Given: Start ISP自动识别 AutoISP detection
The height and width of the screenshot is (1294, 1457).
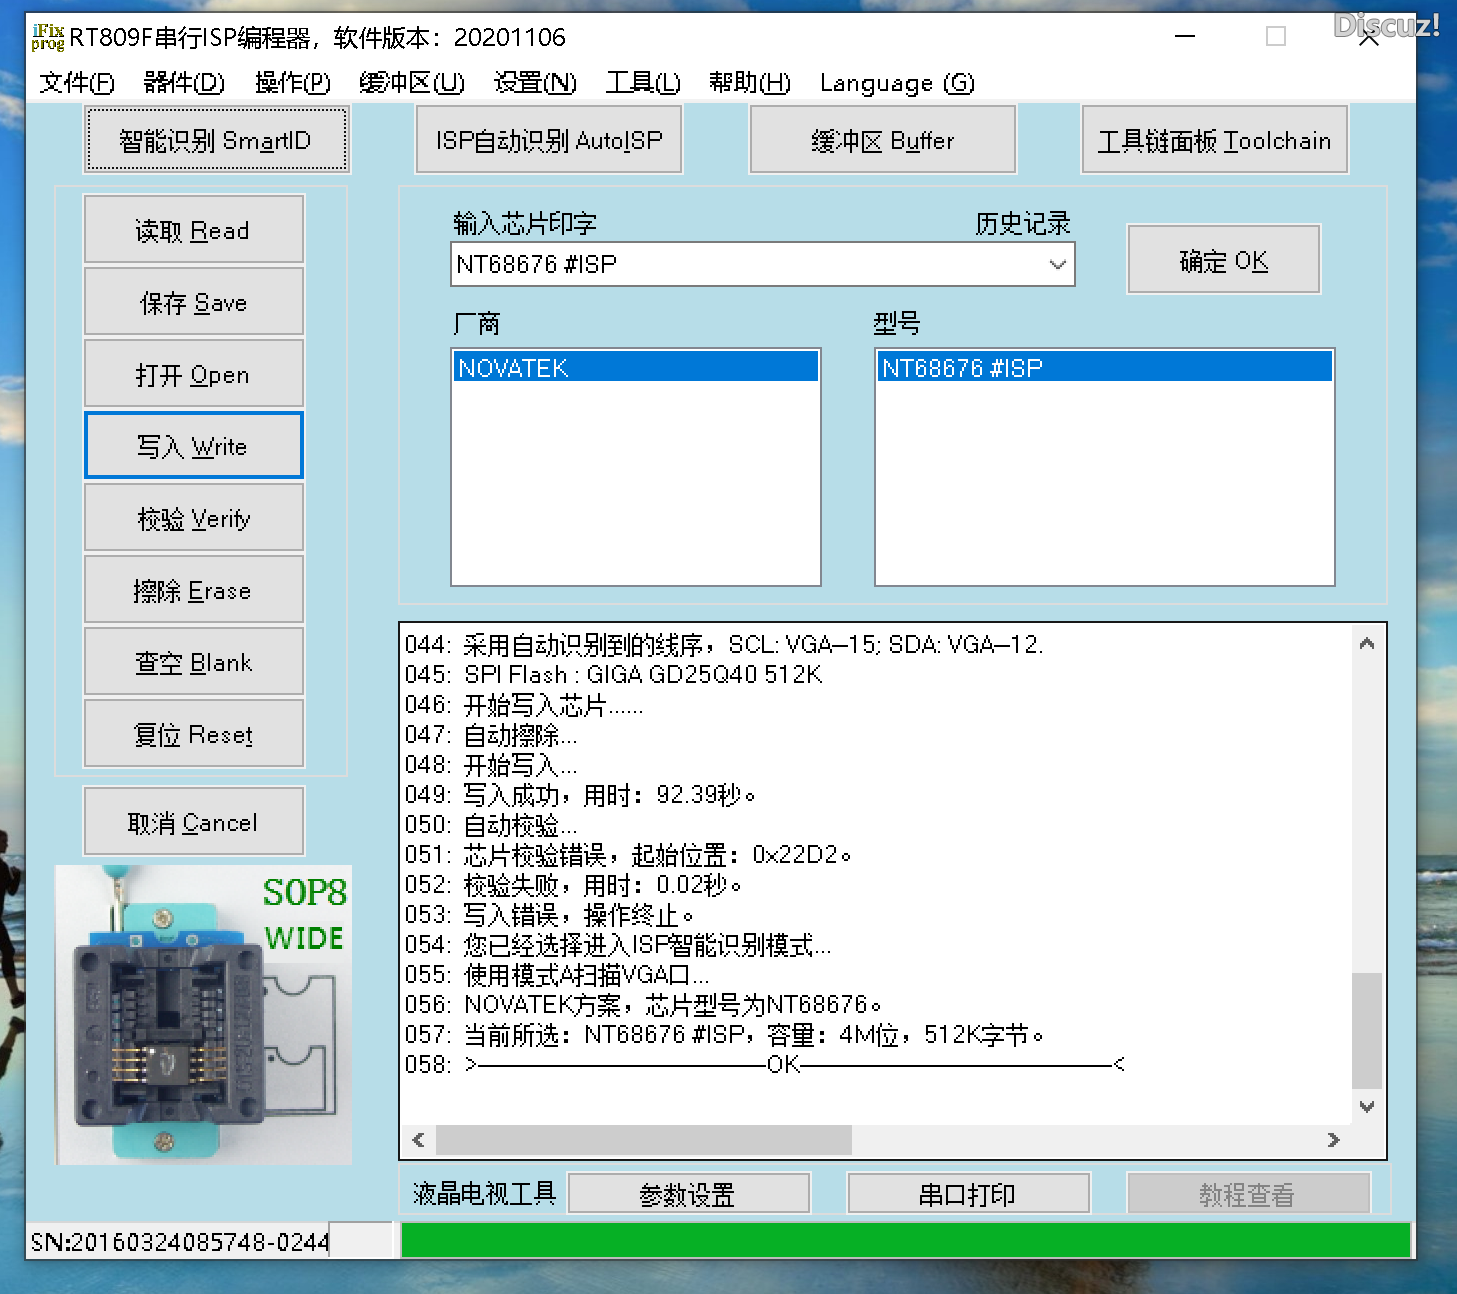Looking at the screenshot, I should (x=548, y=139).
